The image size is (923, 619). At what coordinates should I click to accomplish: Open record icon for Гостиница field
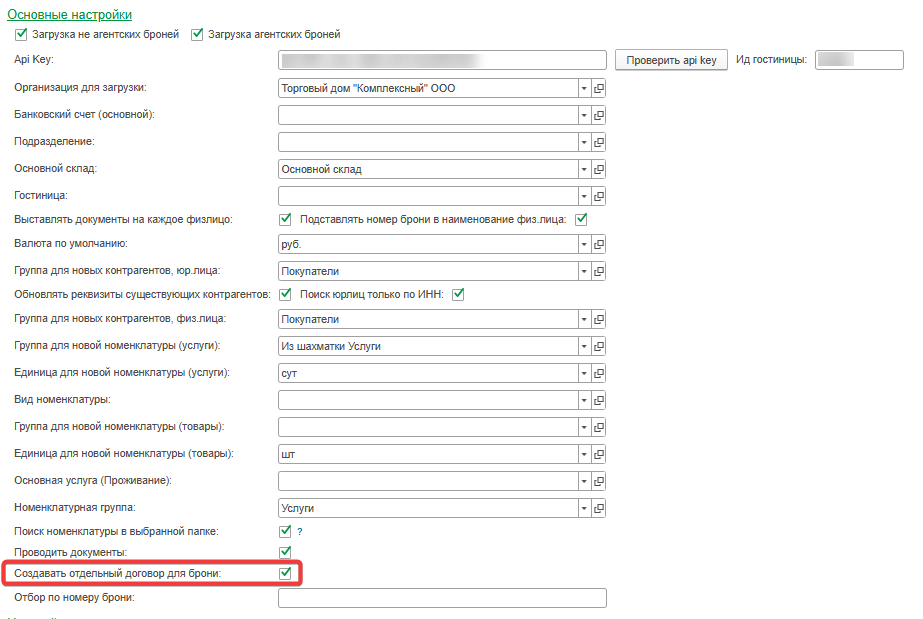point(600,196)
